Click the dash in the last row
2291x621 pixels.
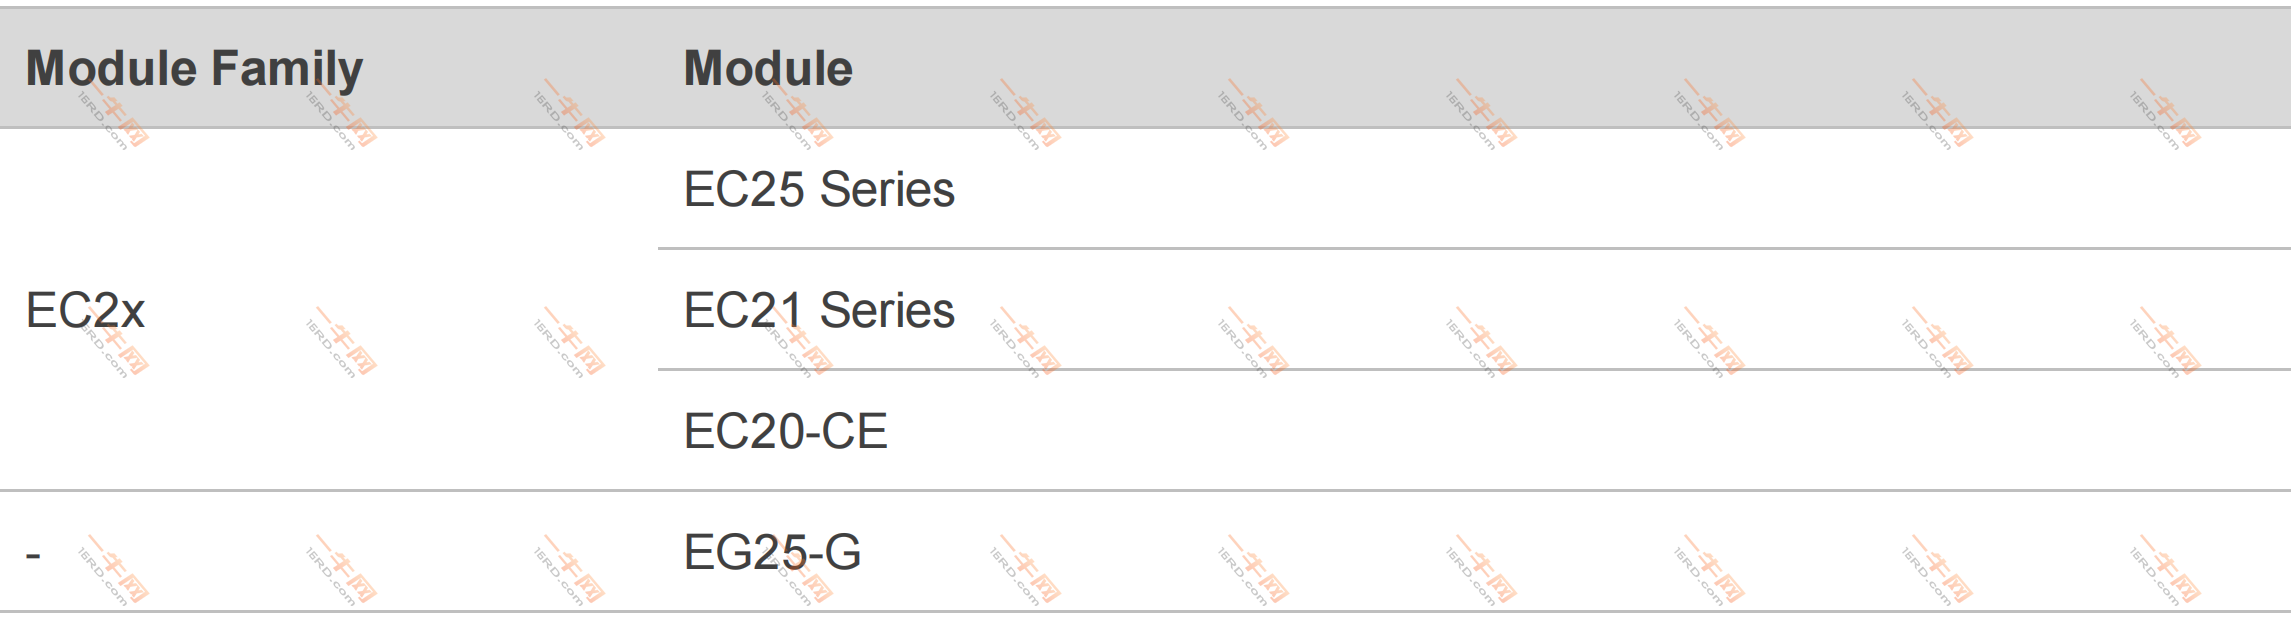click(33, 553)
